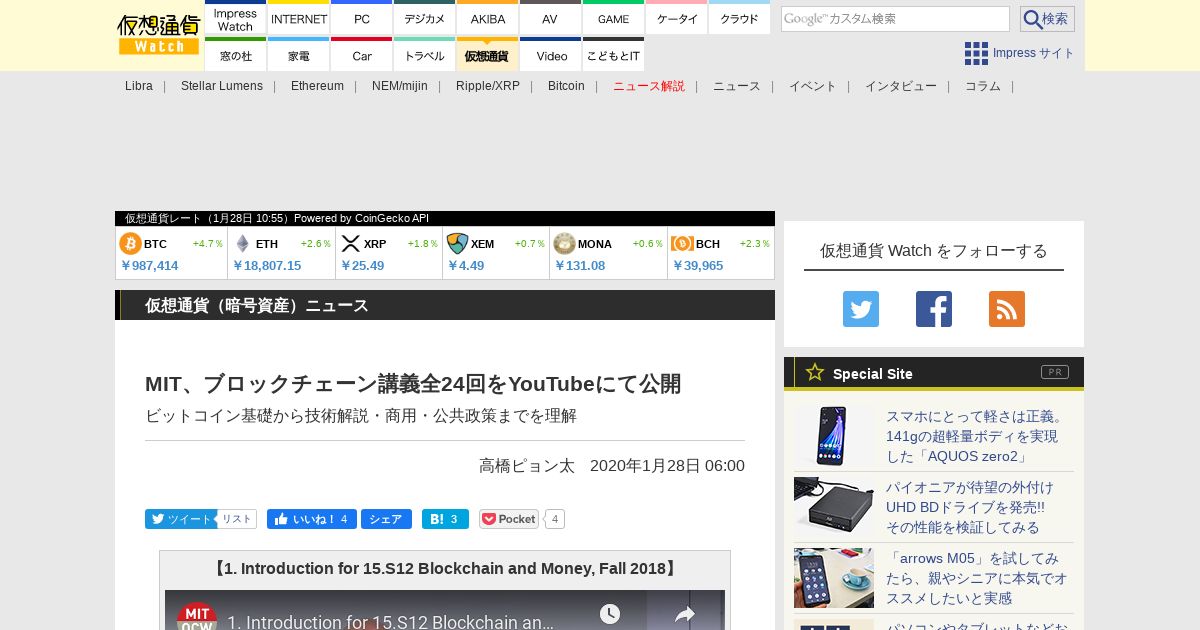The width and height of the screenshot is (1200, 630).
Task: Open the 家電 category tab
Action: click(x=299, y=55)
